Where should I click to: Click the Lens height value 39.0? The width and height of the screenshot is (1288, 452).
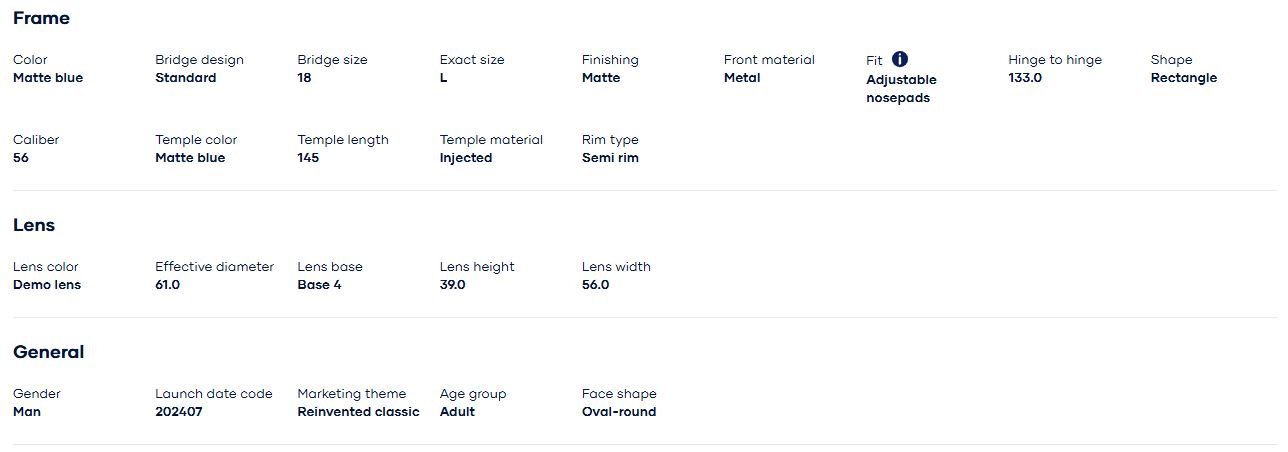(x=452, y=285)
